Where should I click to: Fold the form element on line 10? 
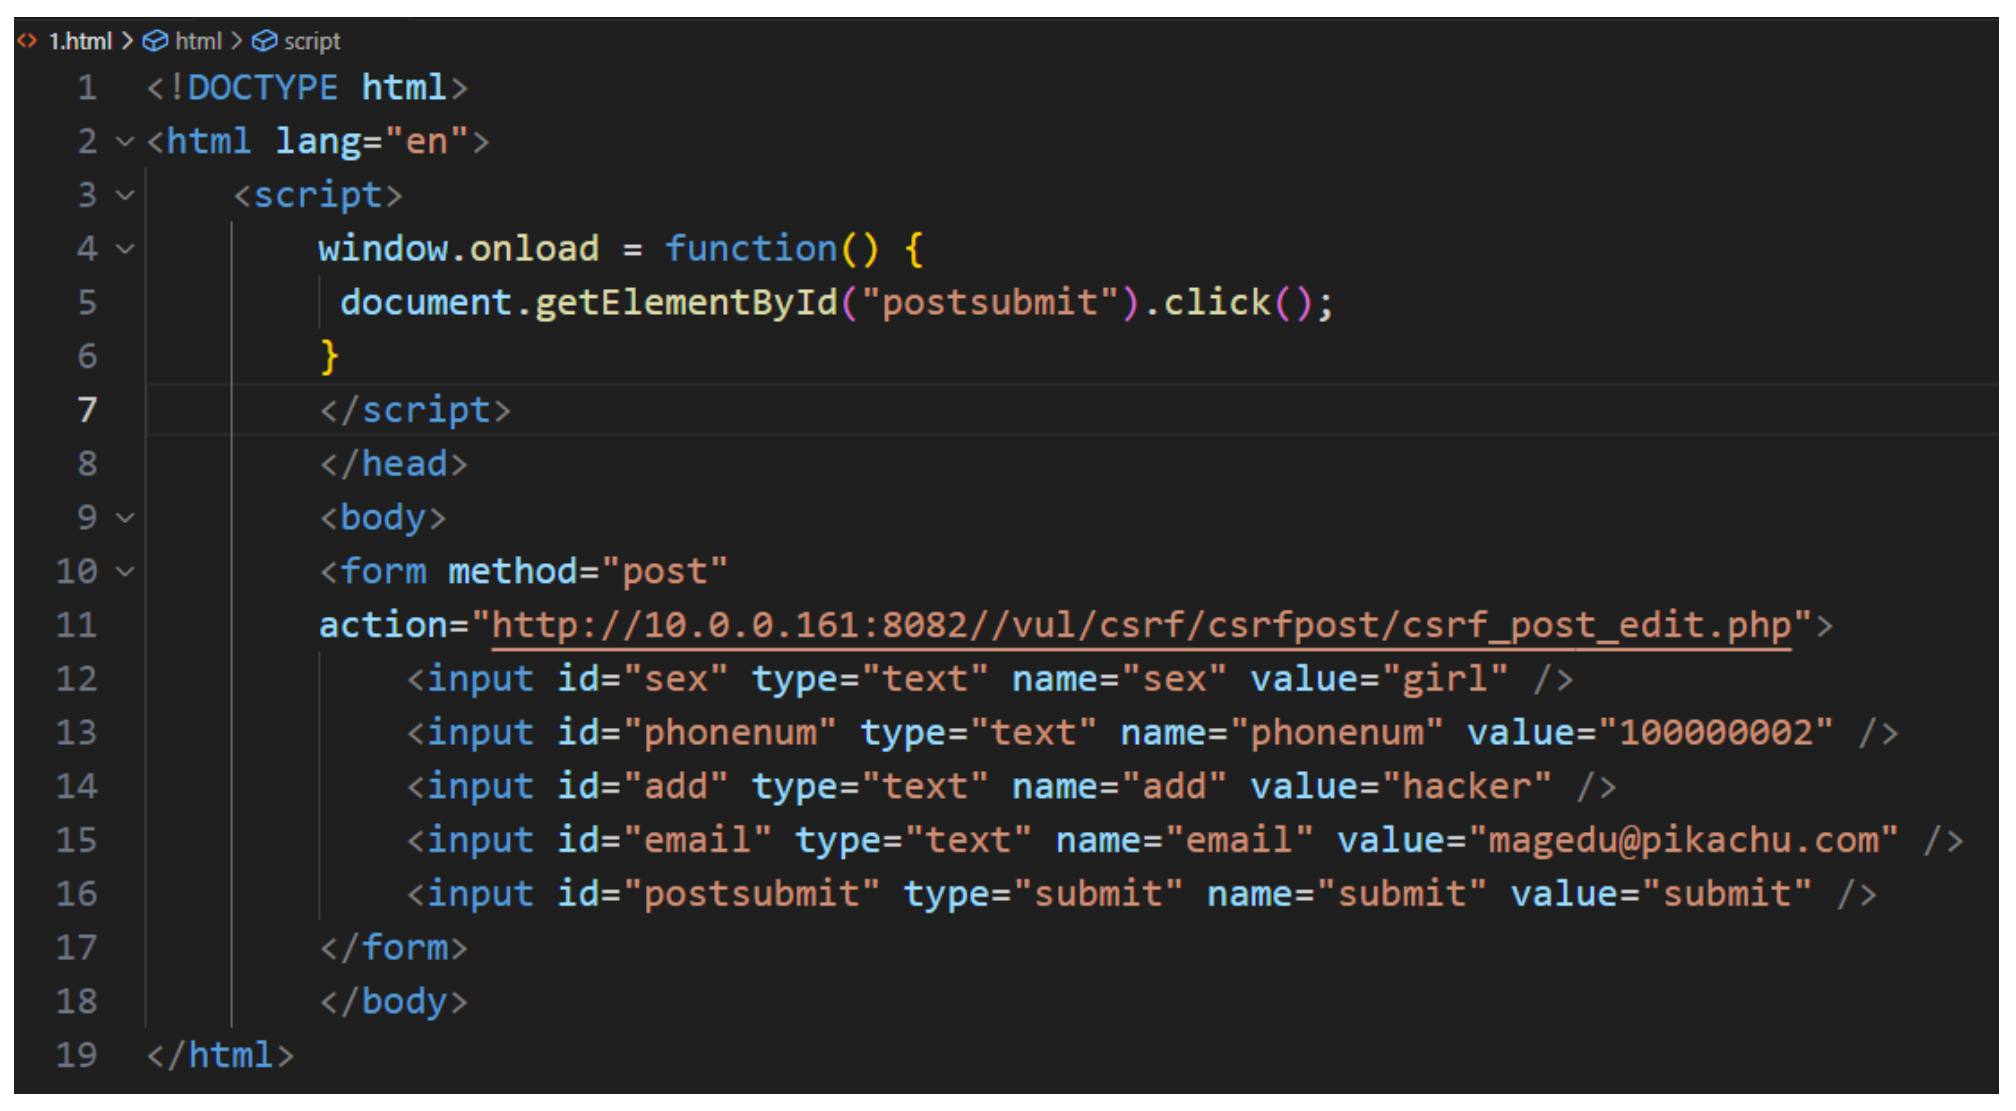(x=125, y=572)
